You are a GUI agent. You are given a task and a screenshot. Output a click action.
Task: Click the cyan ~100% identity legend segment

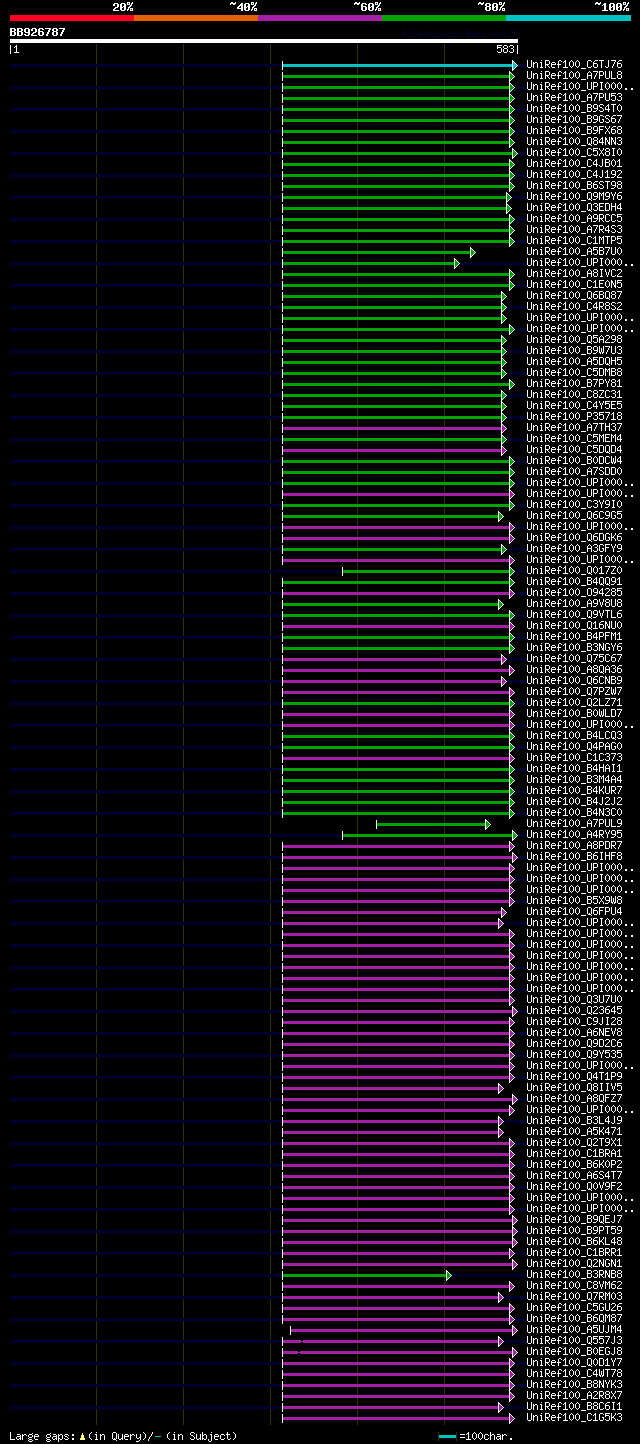click(568, 17)
